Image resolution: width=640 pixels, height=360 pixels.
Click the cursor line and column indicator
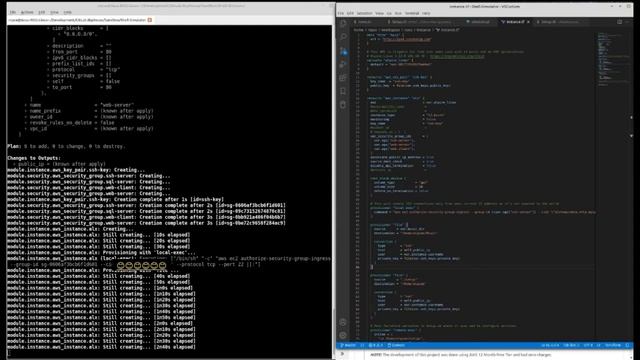pos(550,345)
